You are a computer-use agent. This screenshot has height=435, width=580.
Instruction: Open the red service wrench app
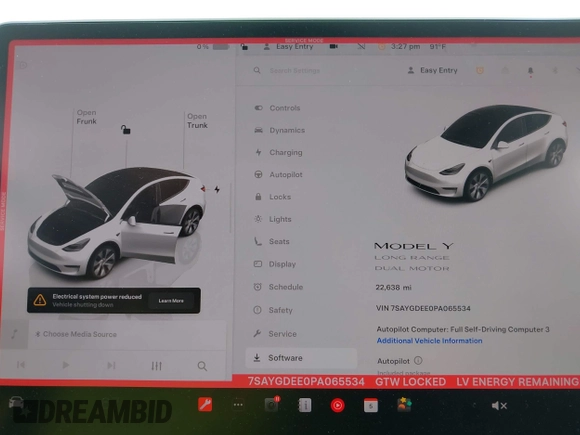(205, 404)
